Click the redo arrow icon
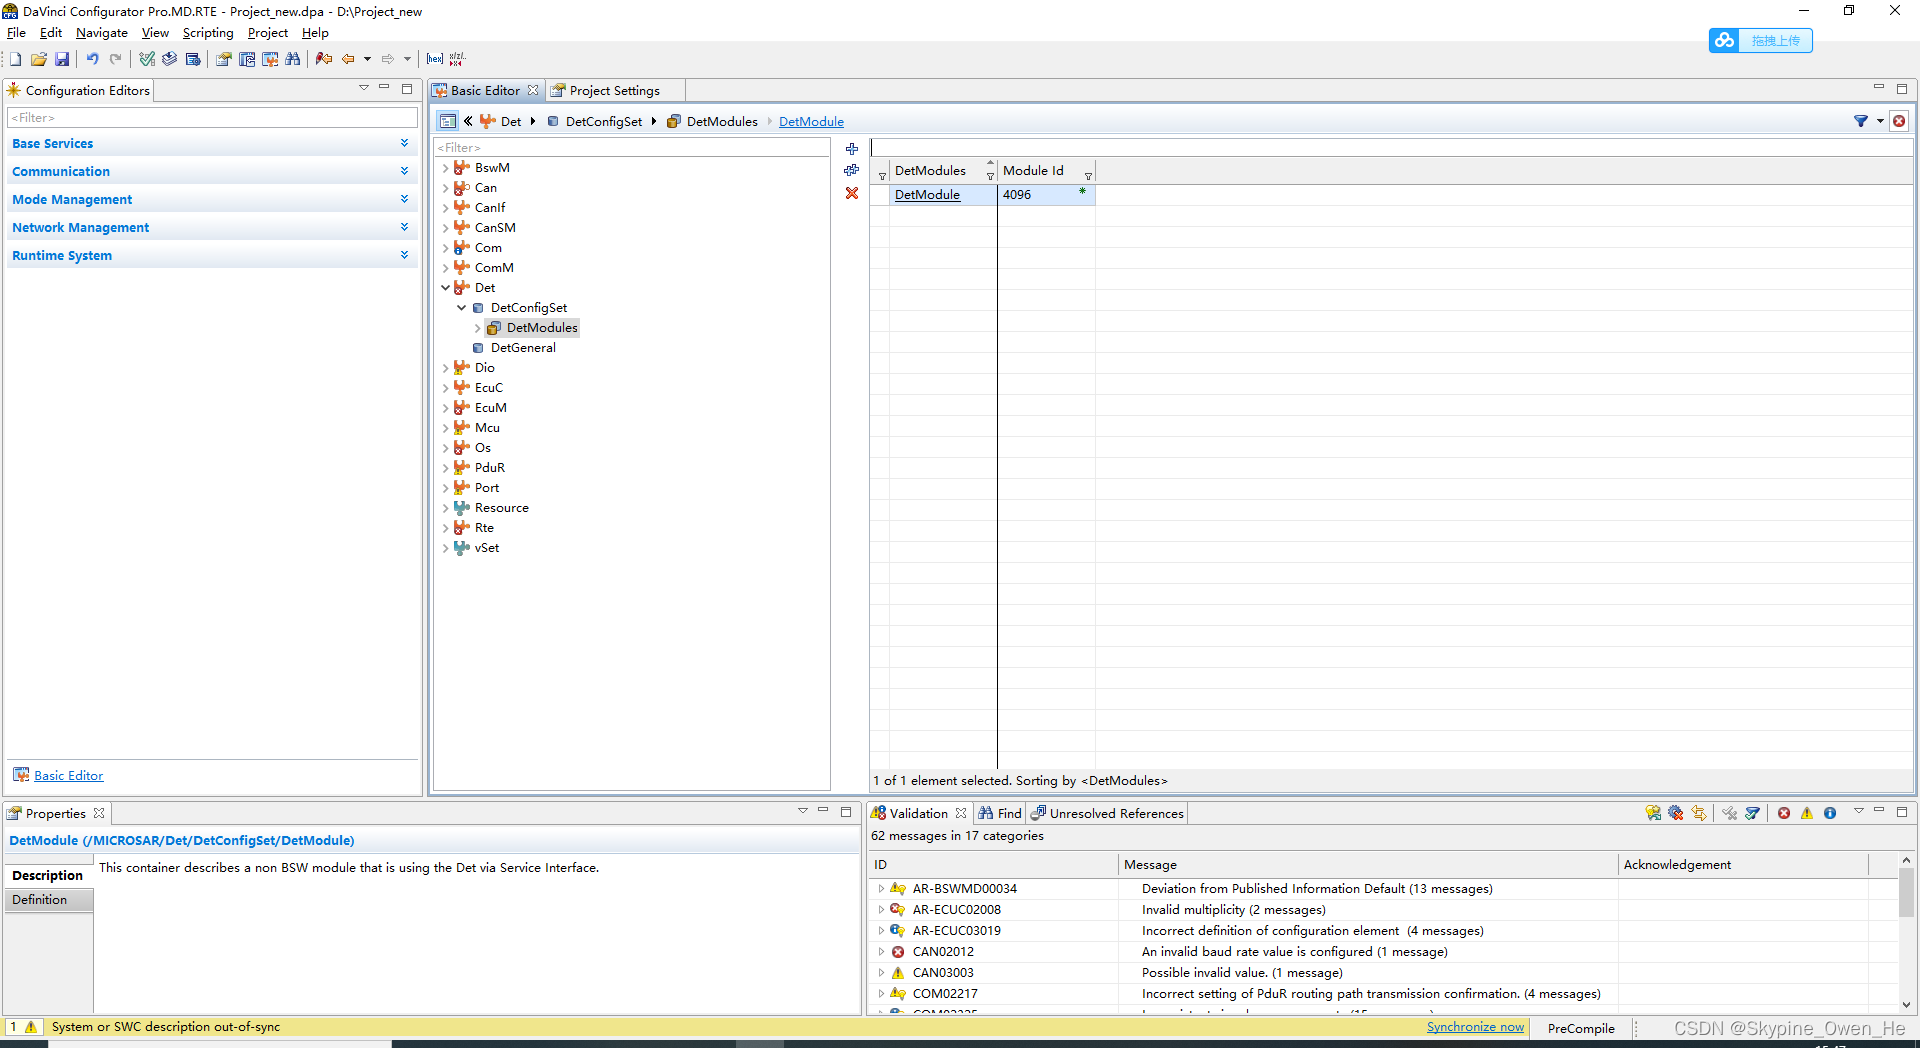This screenshot has width=1920, height=1048. 116,59
